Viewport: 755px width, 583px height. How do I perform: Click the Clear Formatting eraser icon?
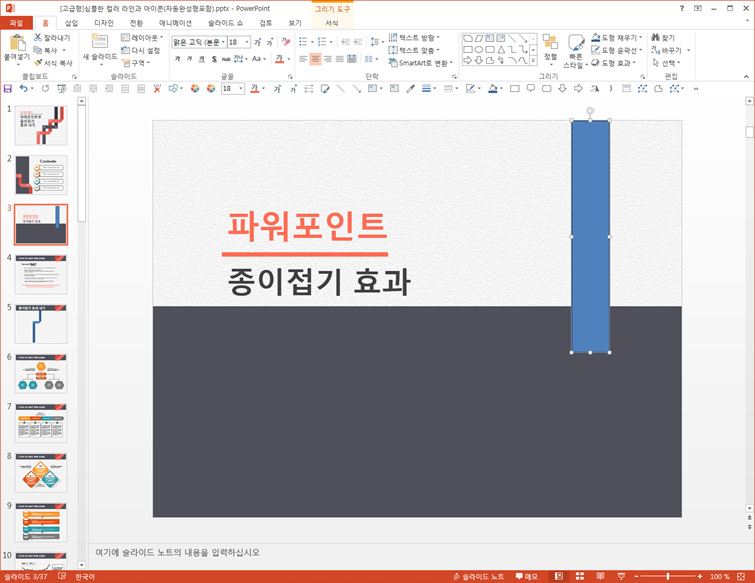pos(286,42)
